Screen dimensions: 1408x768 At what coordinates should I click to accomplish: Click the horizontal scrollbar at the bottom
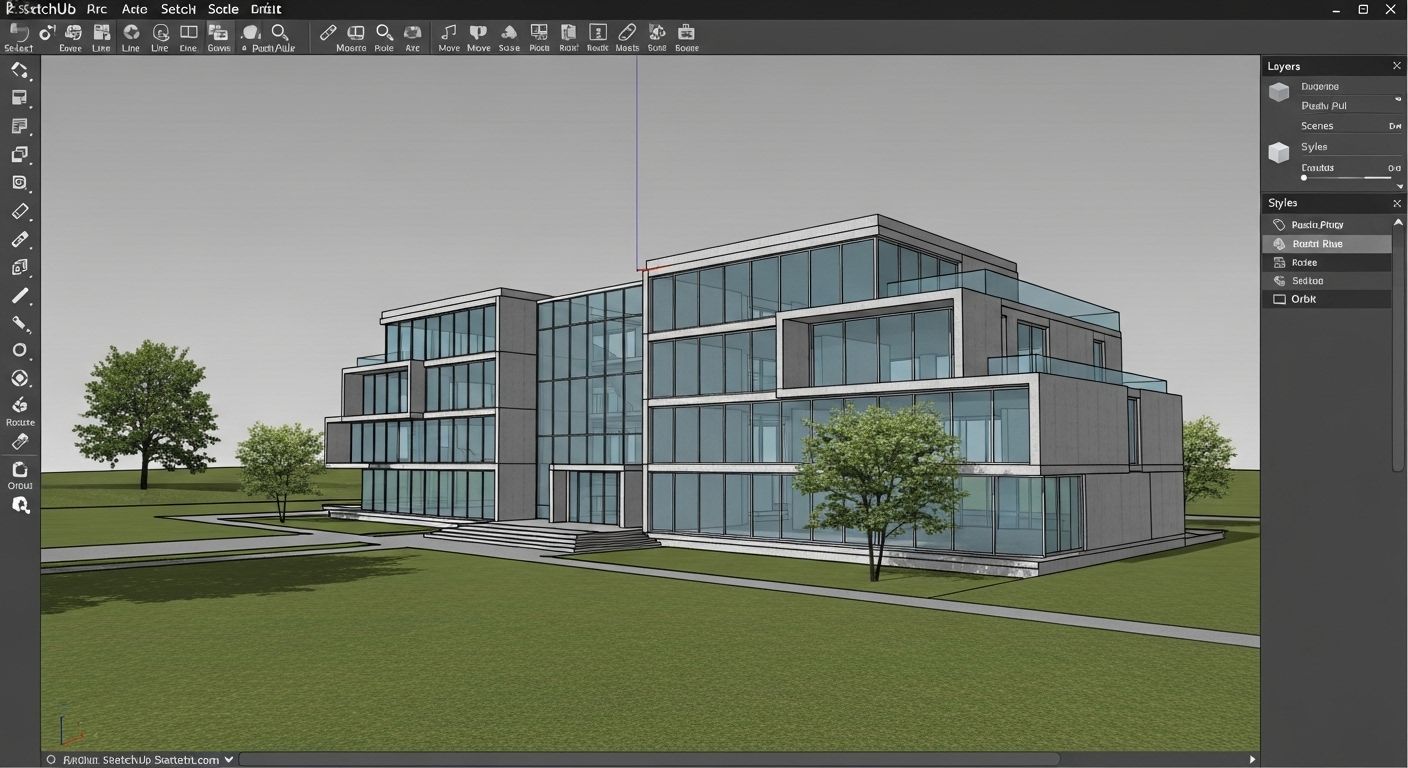(x=650, y=758)
